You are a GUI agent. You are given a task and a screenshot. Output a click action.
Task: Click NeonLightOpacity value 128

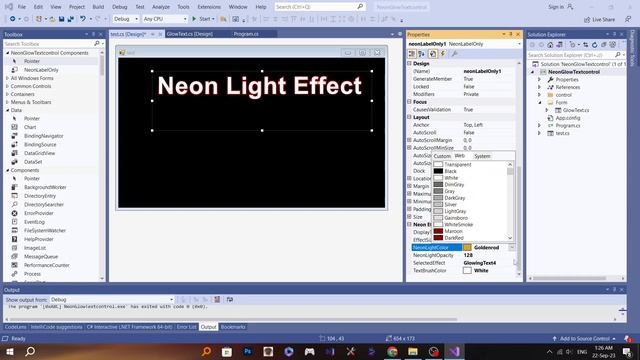(x=468, y=255)
